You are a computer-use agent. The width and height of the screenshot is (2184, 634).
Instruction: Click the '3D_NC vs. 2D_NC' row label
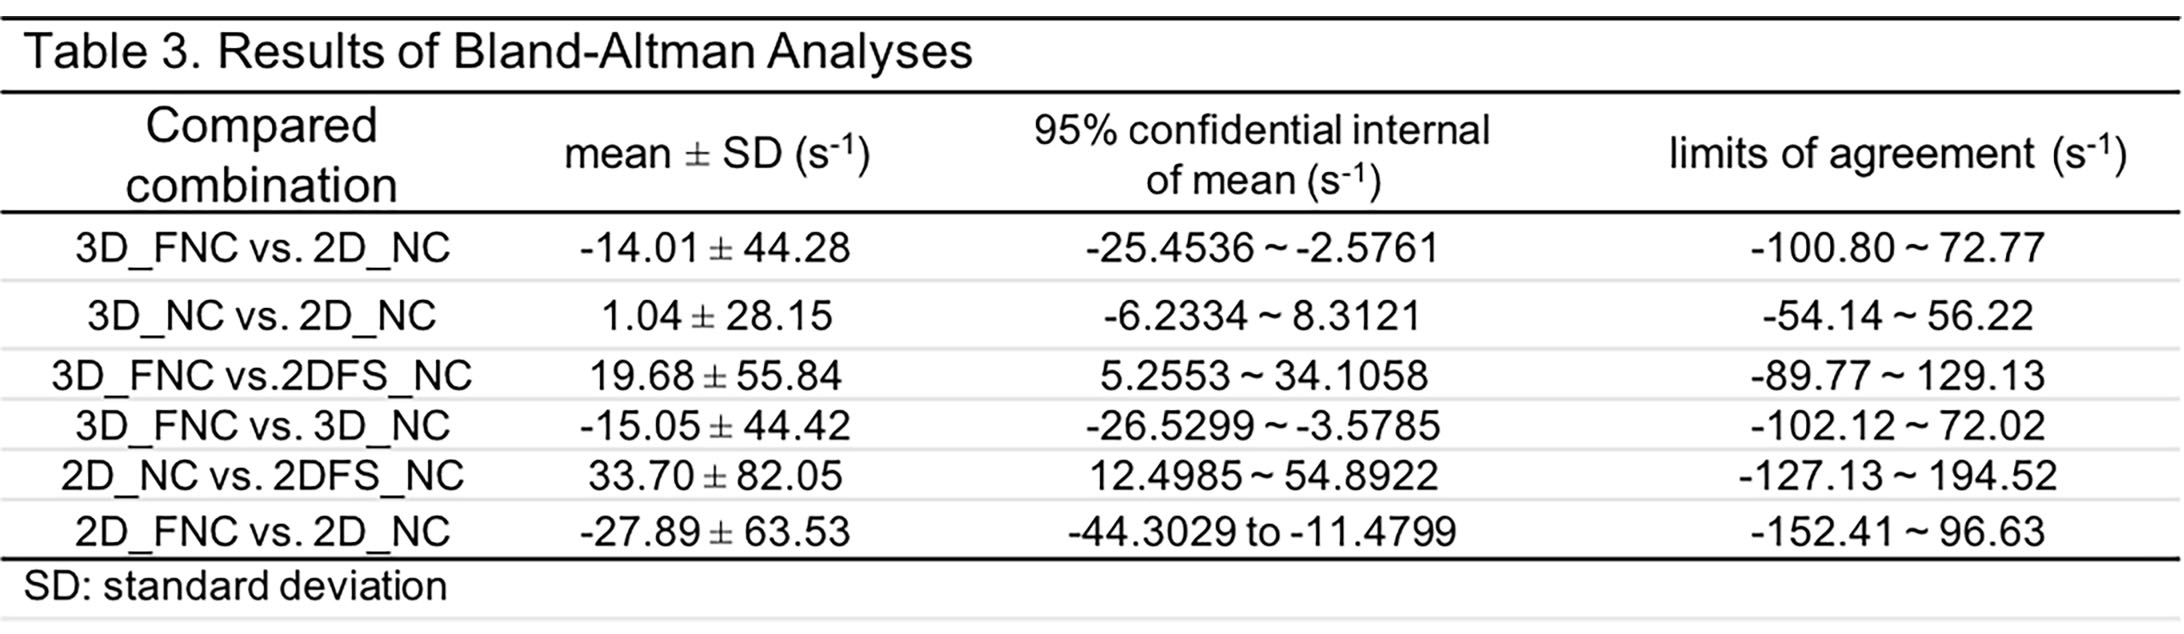pyautogui.click(x=262, y=316)
